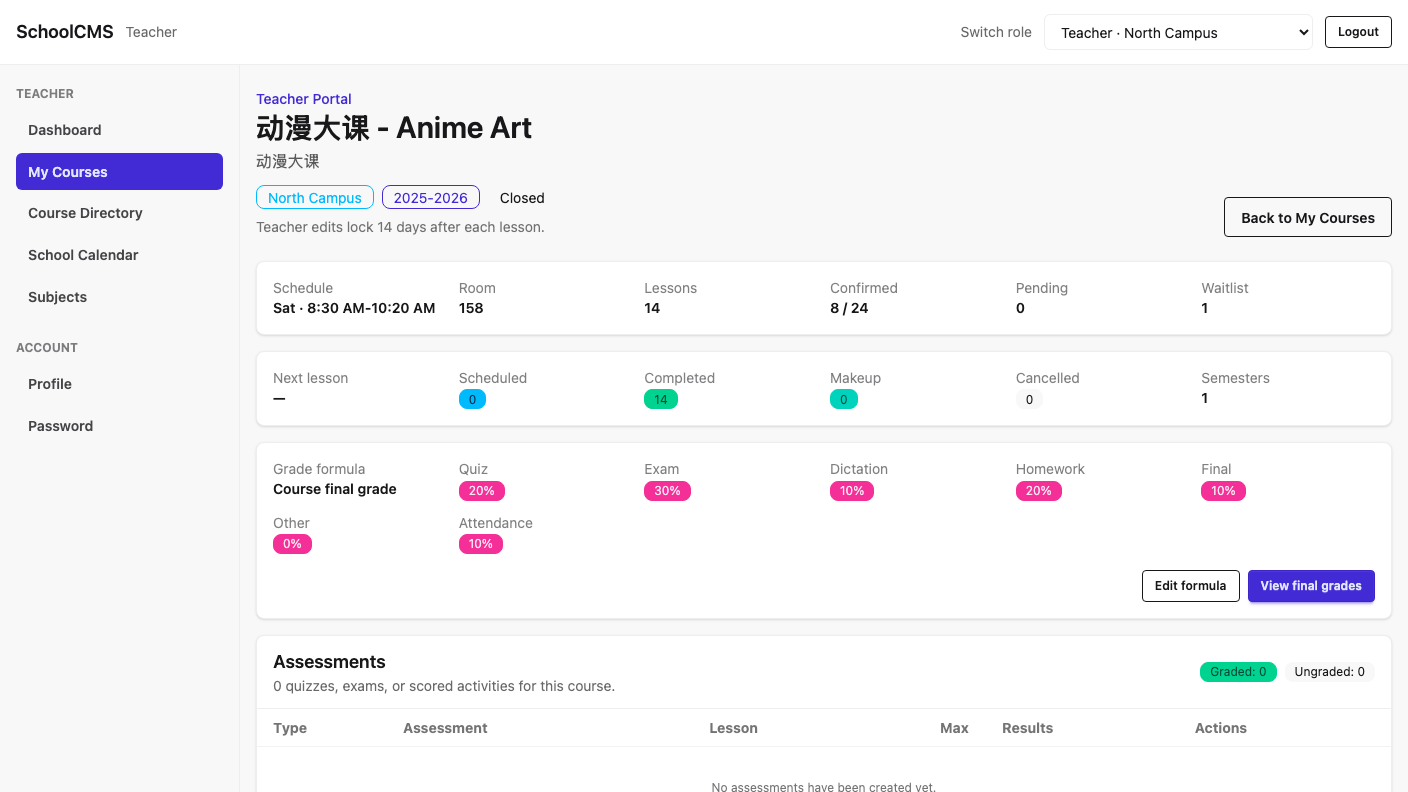Viewport: 1408px width, 792px height.
Task: Click the Dictation 10% badge
Action: point(852,491)
